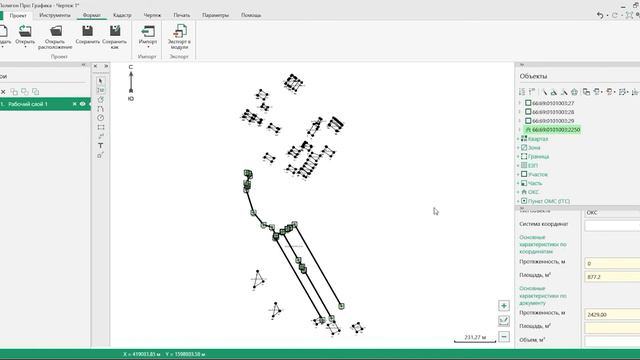The height and width of the screenshot is (360, 640).
Task: Click Открыть расположение in ribbon
Action: coord(55,37)
